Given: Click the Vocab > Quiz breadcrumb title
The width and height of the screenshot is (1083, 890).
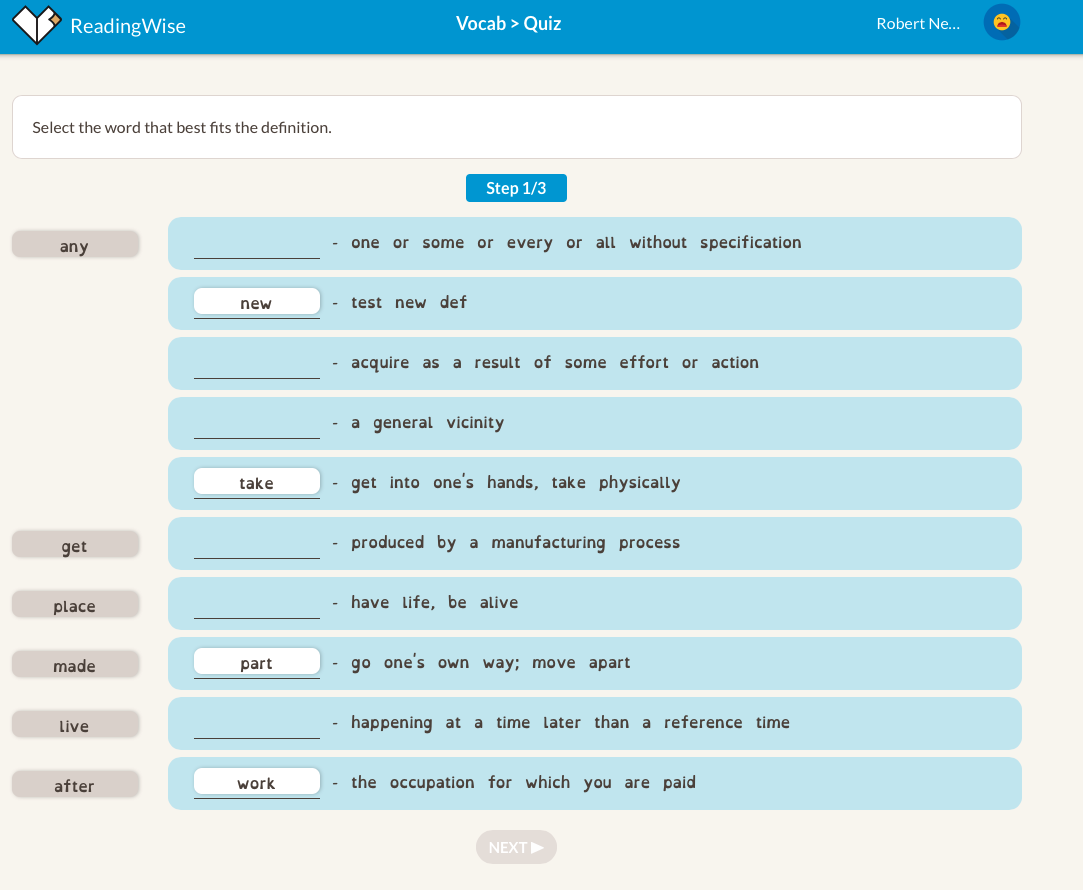Looking at the screenshot, I should [x=508, y=23].
